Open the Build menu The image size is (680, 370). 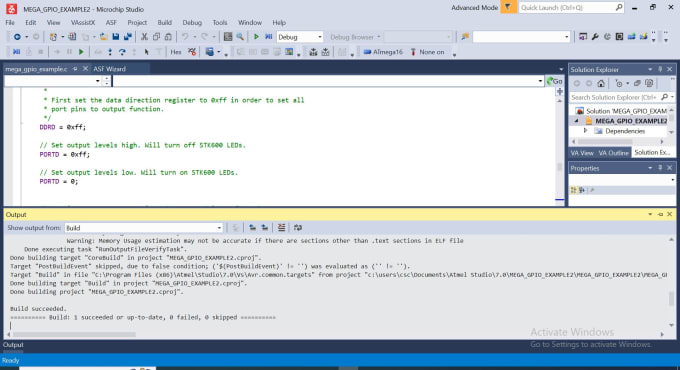(x=164, y=23)
